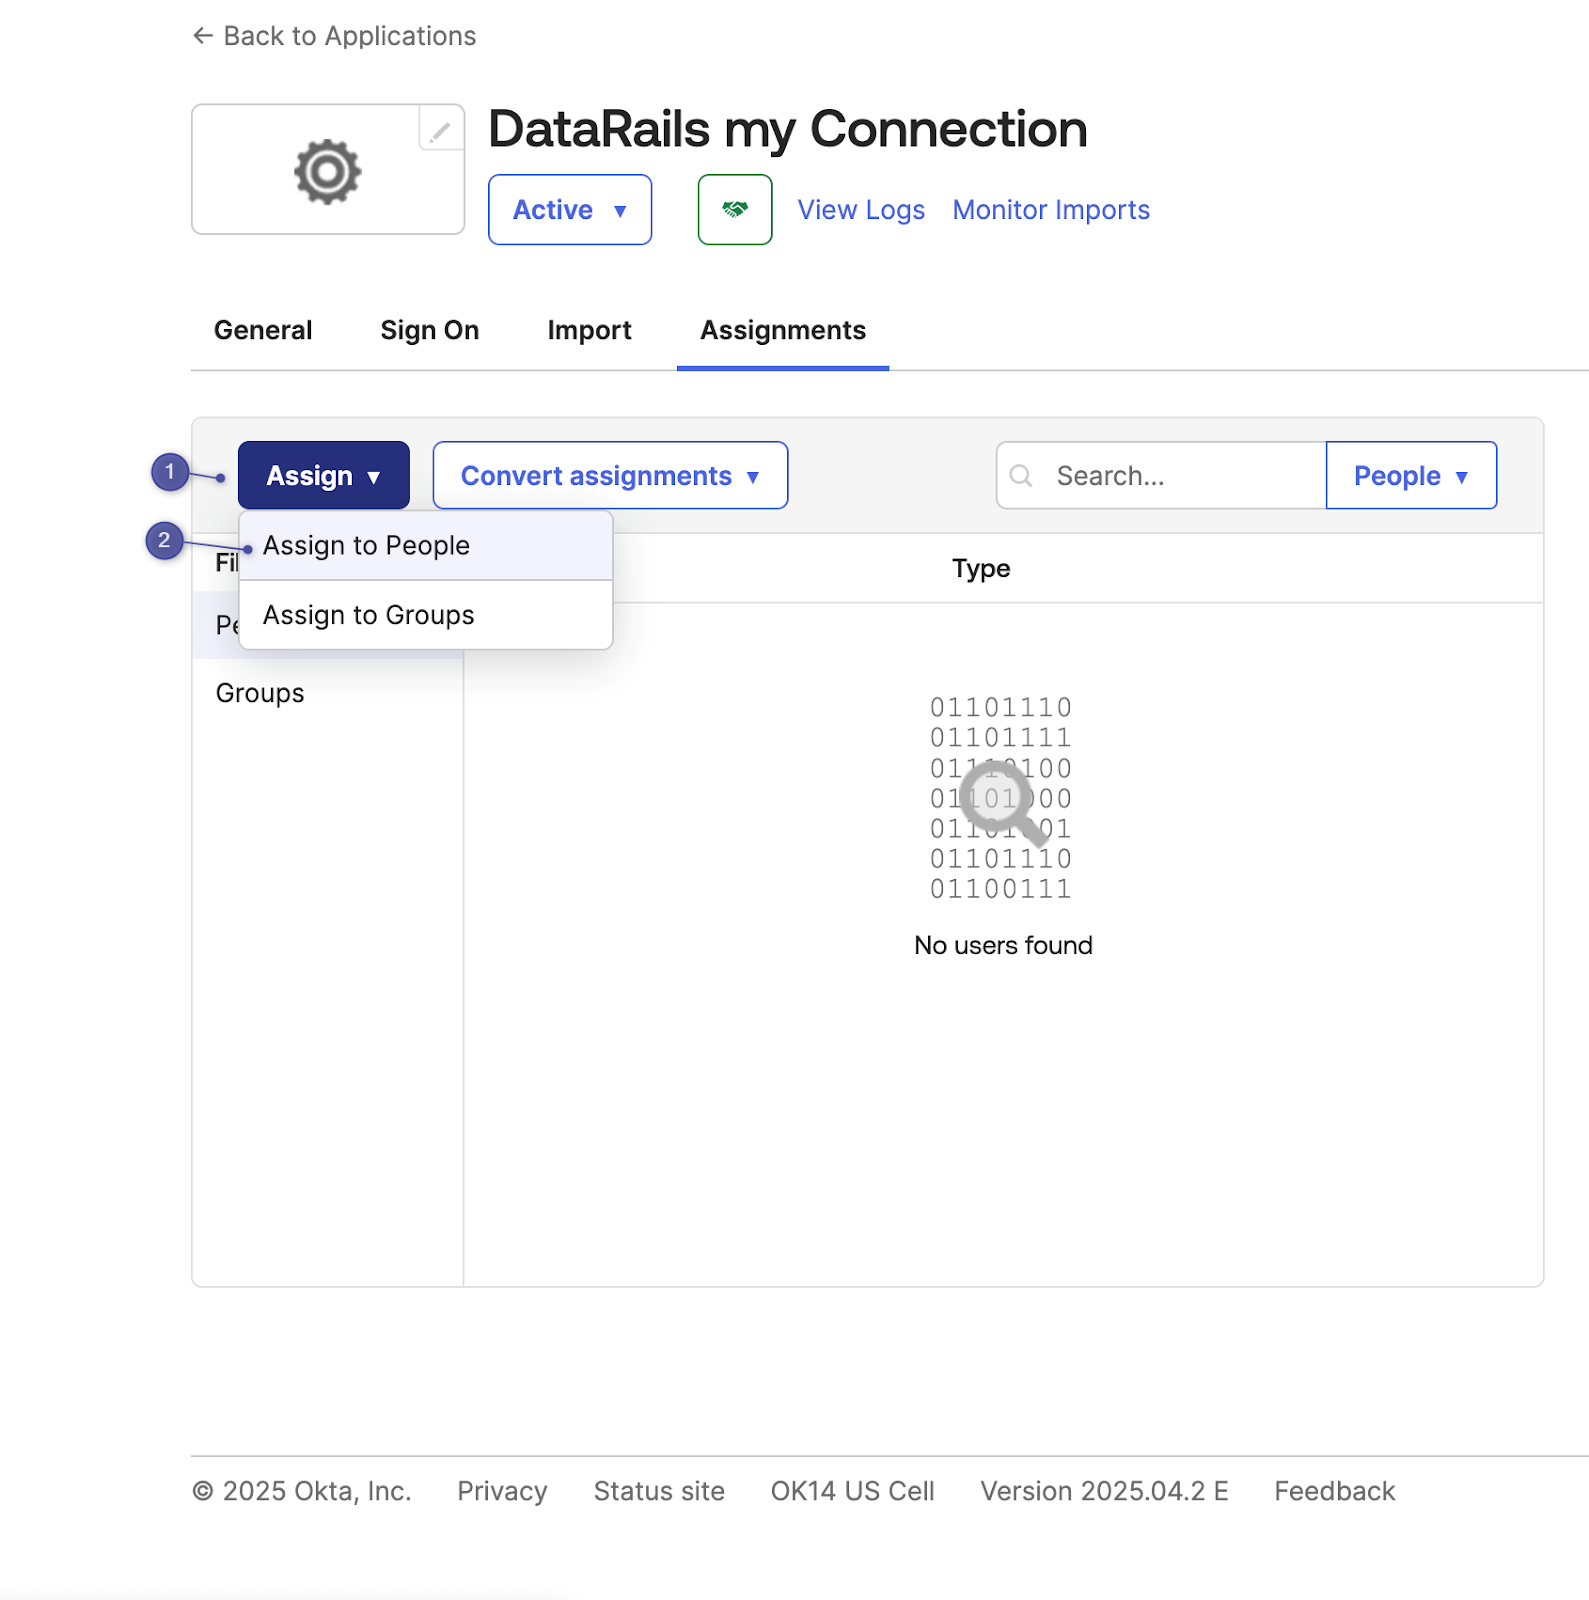Choose Assign to People menu option
This screenshot has height=1600, width=1589.
[366, 546]
